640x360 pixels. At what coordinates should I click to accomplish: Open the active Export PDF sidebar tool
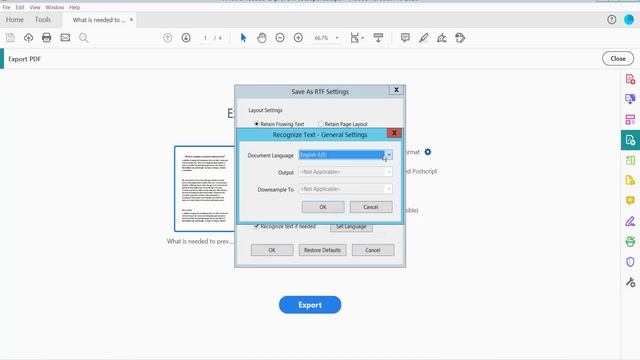click(630, 140)
